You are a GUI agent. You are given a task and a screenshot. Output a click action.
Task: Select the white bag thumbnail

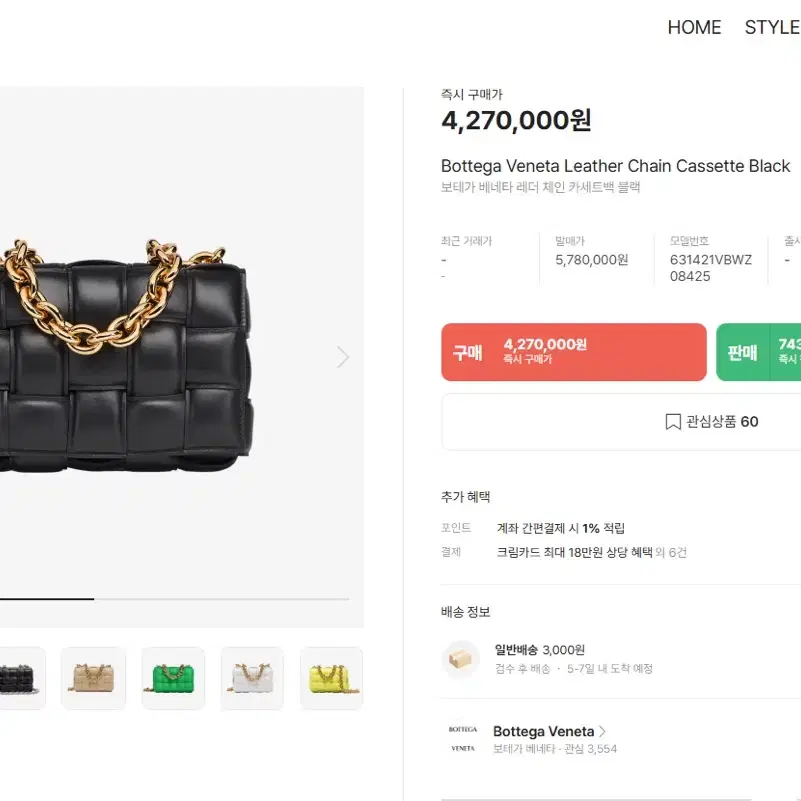click(252, 678)
